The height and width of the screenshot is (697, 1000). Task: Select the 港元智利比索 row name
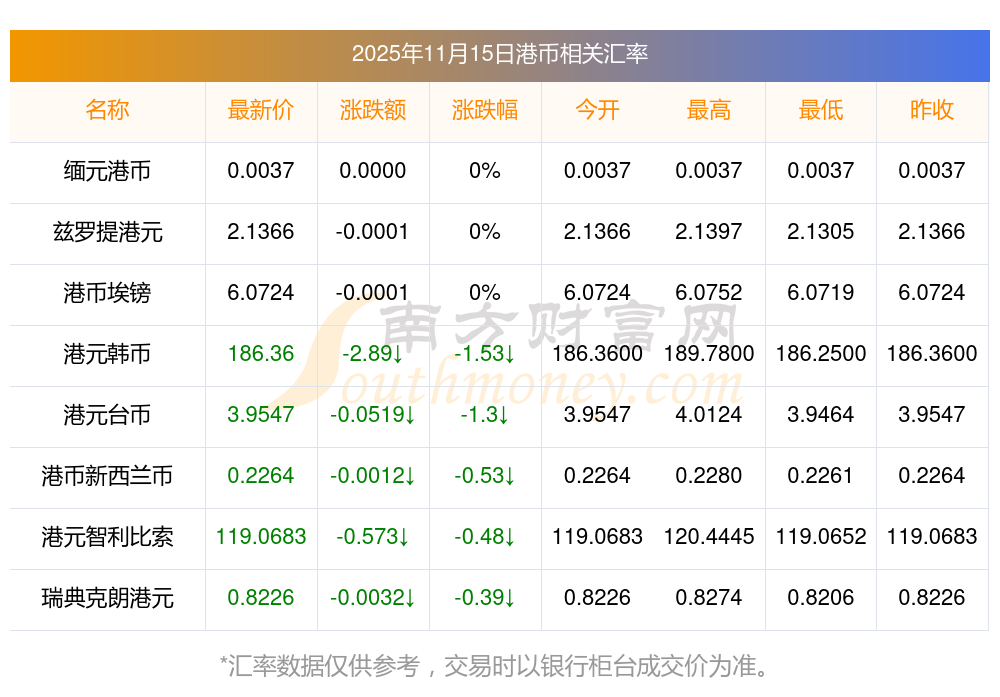pos(107,537)
